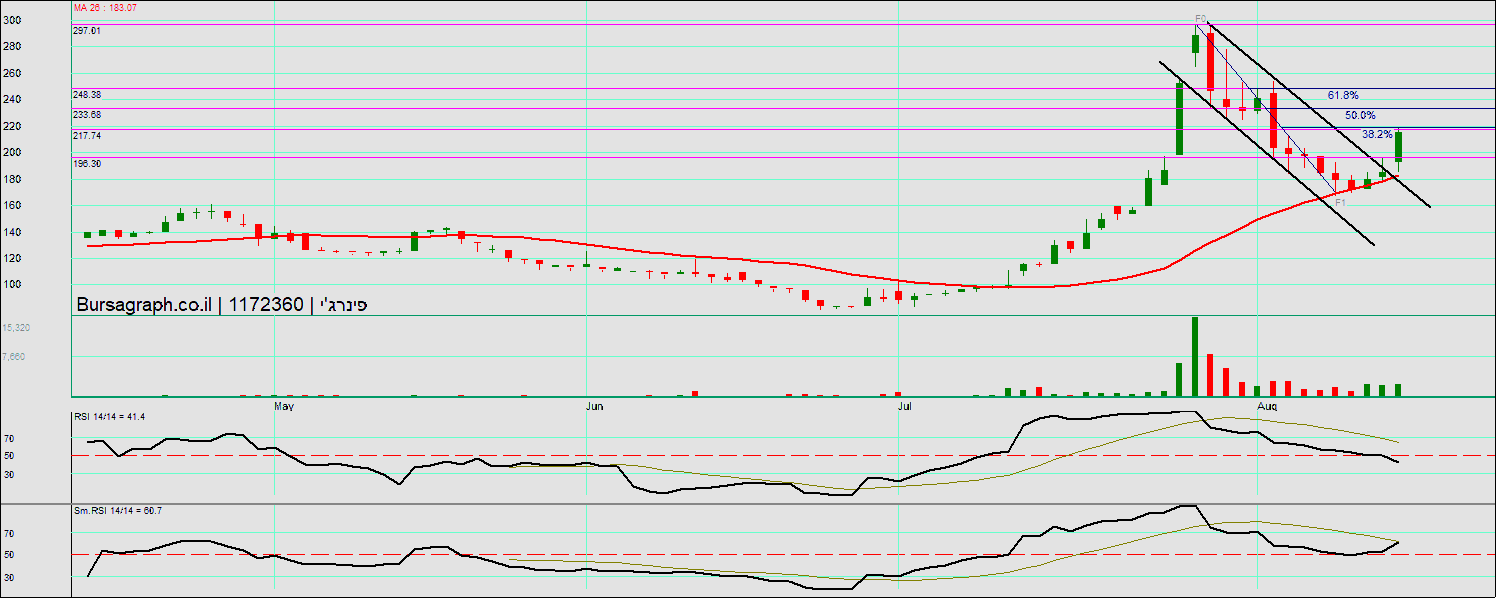The width and height of the screenshot is (1496, 598).
Task: Select the Jun label on the time axis
Action: [x=594, y=407]
